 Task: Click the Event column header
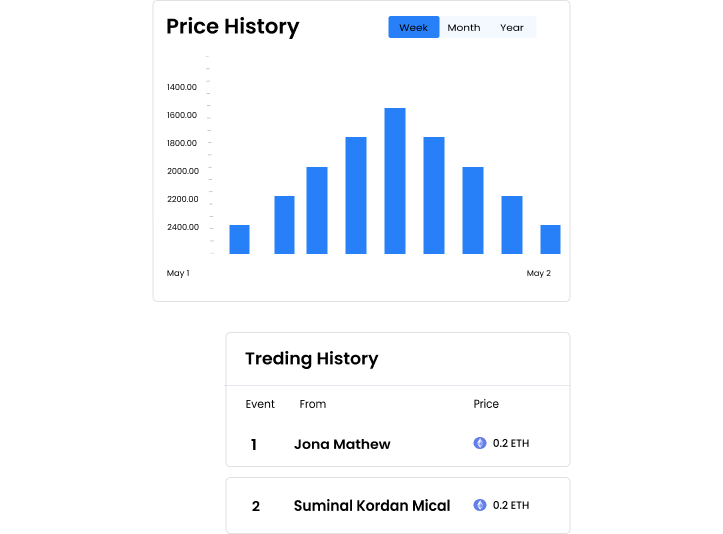point(260,404)
